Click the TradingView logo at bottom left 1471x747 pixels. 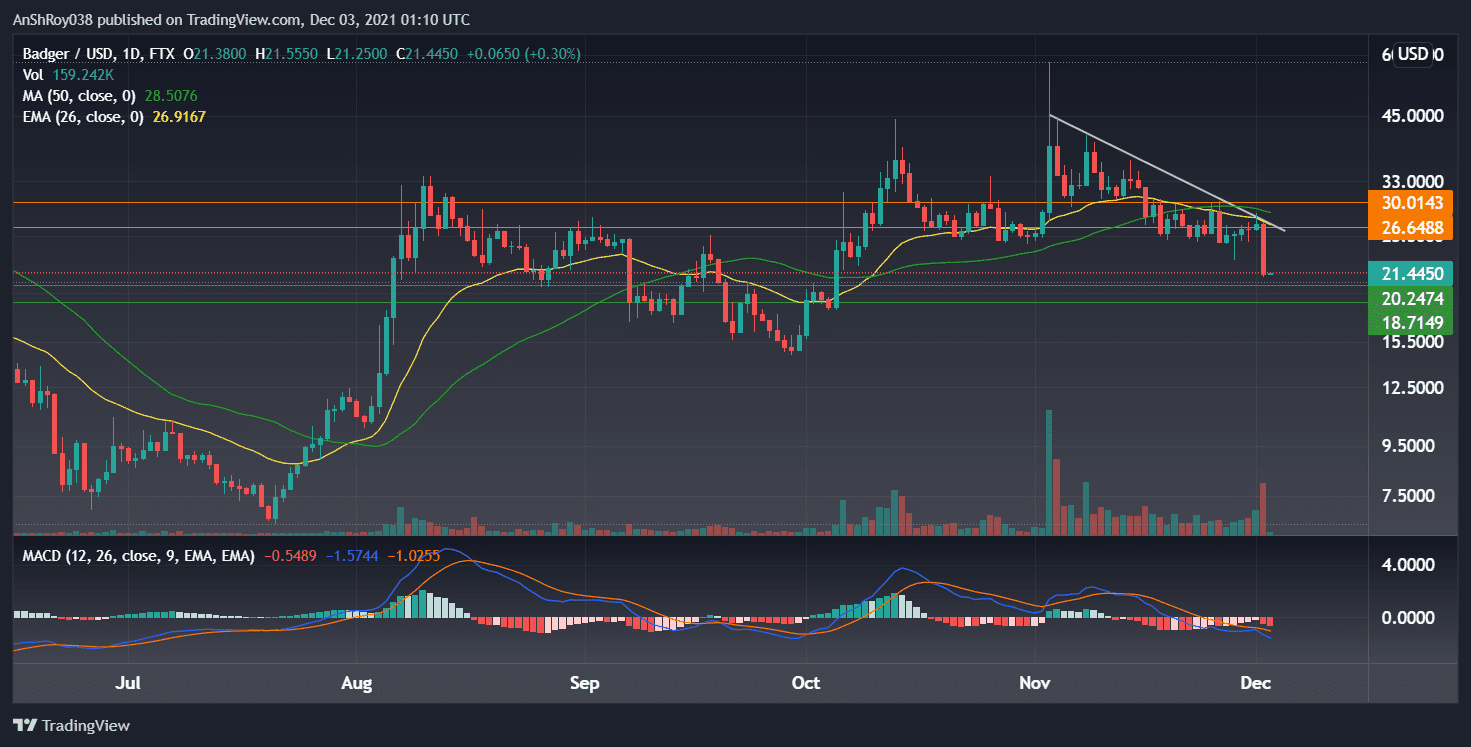pos(71,725)
